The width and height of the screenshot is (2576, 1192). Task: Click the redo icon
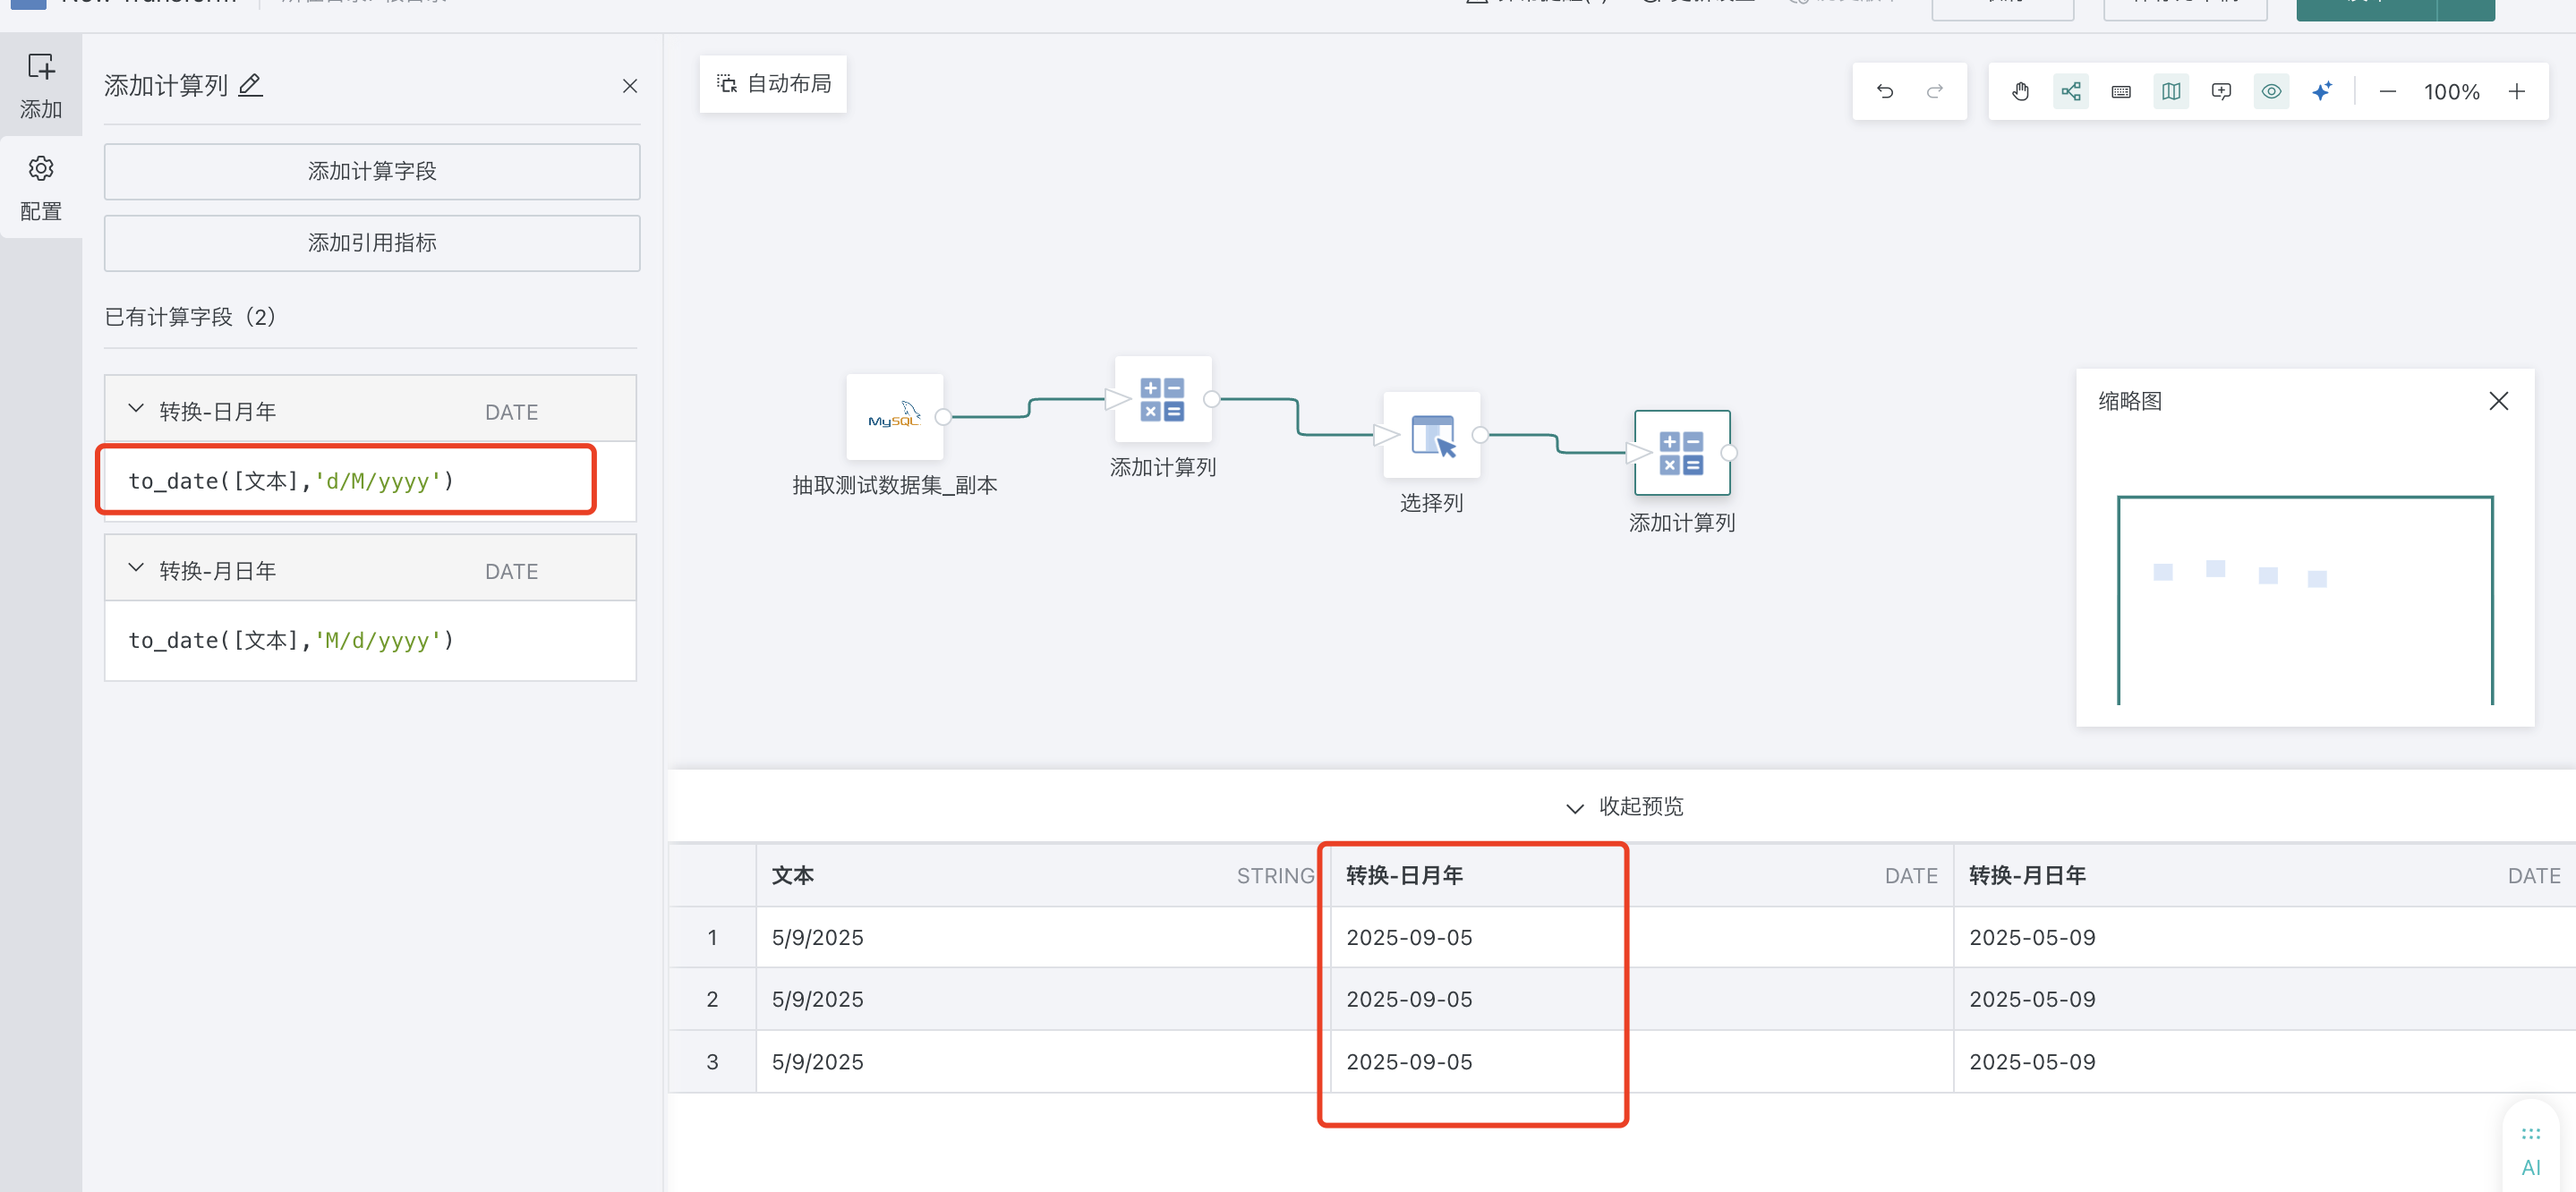1935,91
